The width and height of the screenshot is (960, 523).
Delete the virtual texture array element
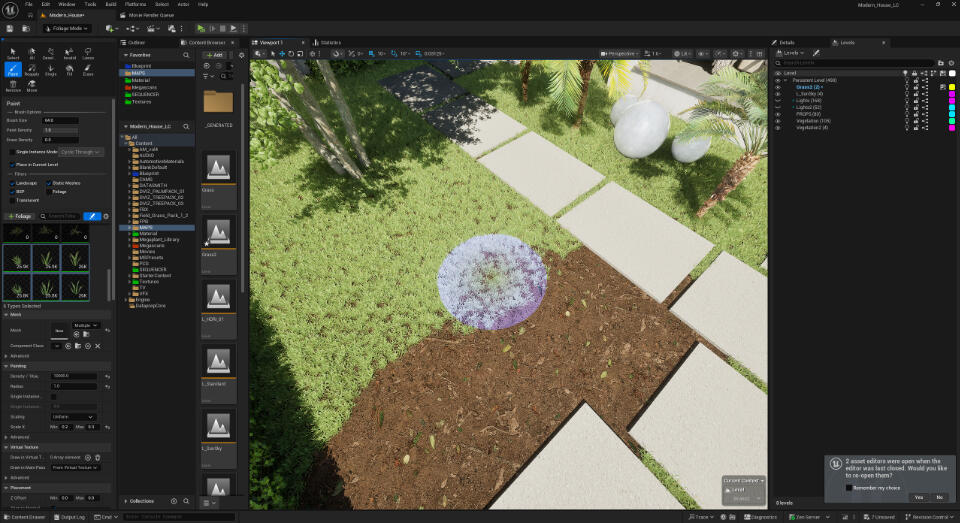point(97,457)
